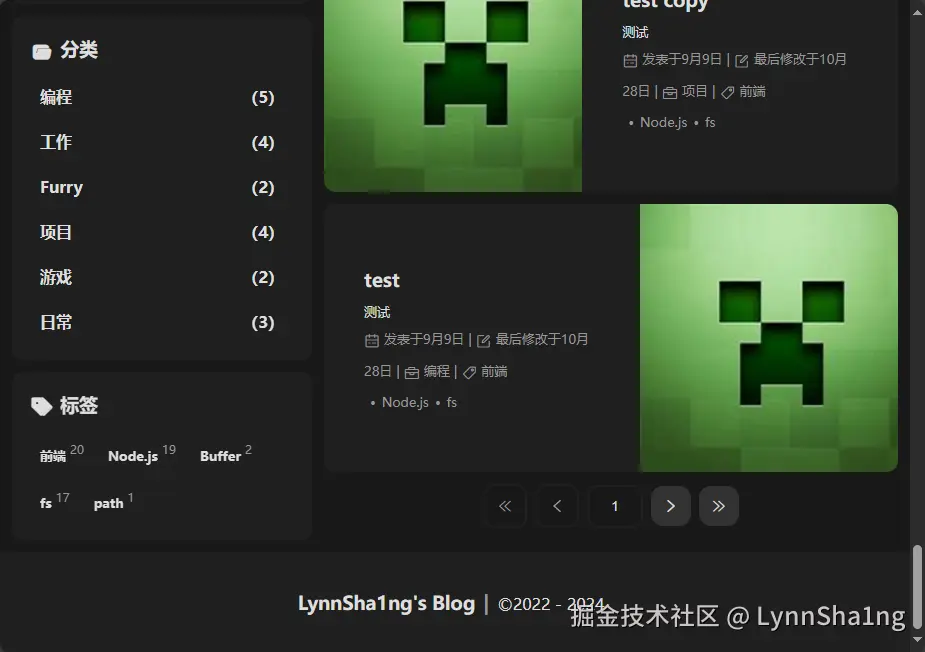Click the calendar icon on the test post
Image resolution: width=925 pixels, height=652 pixels.
tap(370, 339)
